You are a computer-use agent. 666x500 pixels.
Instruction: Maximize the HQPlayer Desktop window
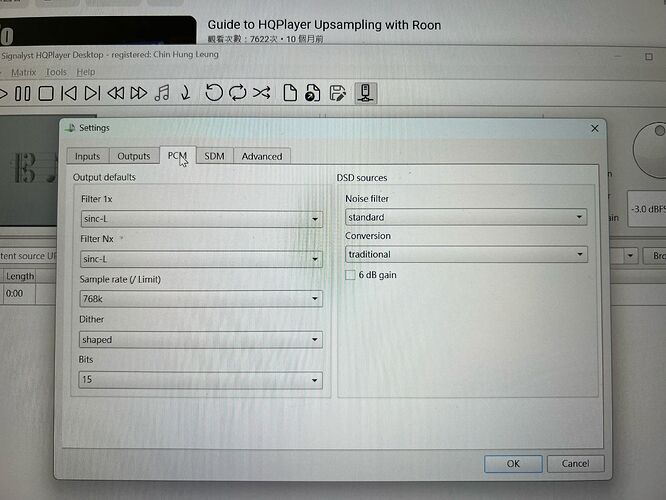(x=649, y=56)
